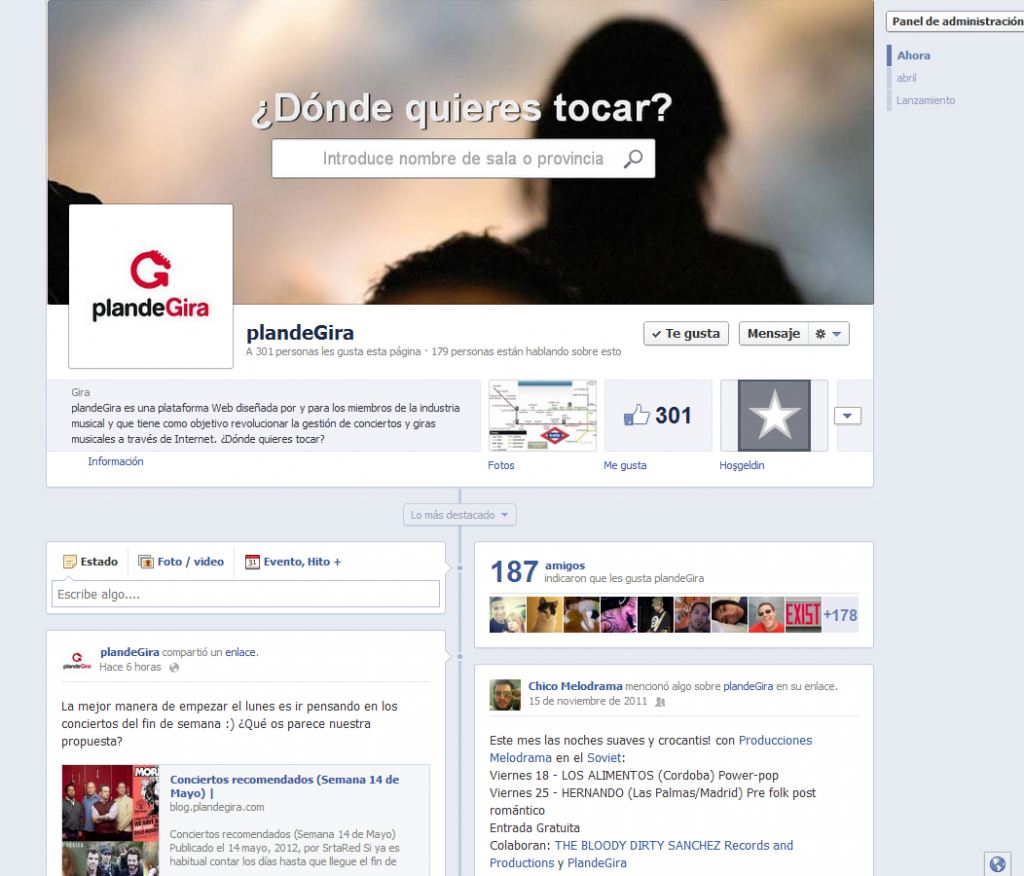Click the Me gusta label link
Viewport: 1024px width, 876px height.
pos(625,465)
